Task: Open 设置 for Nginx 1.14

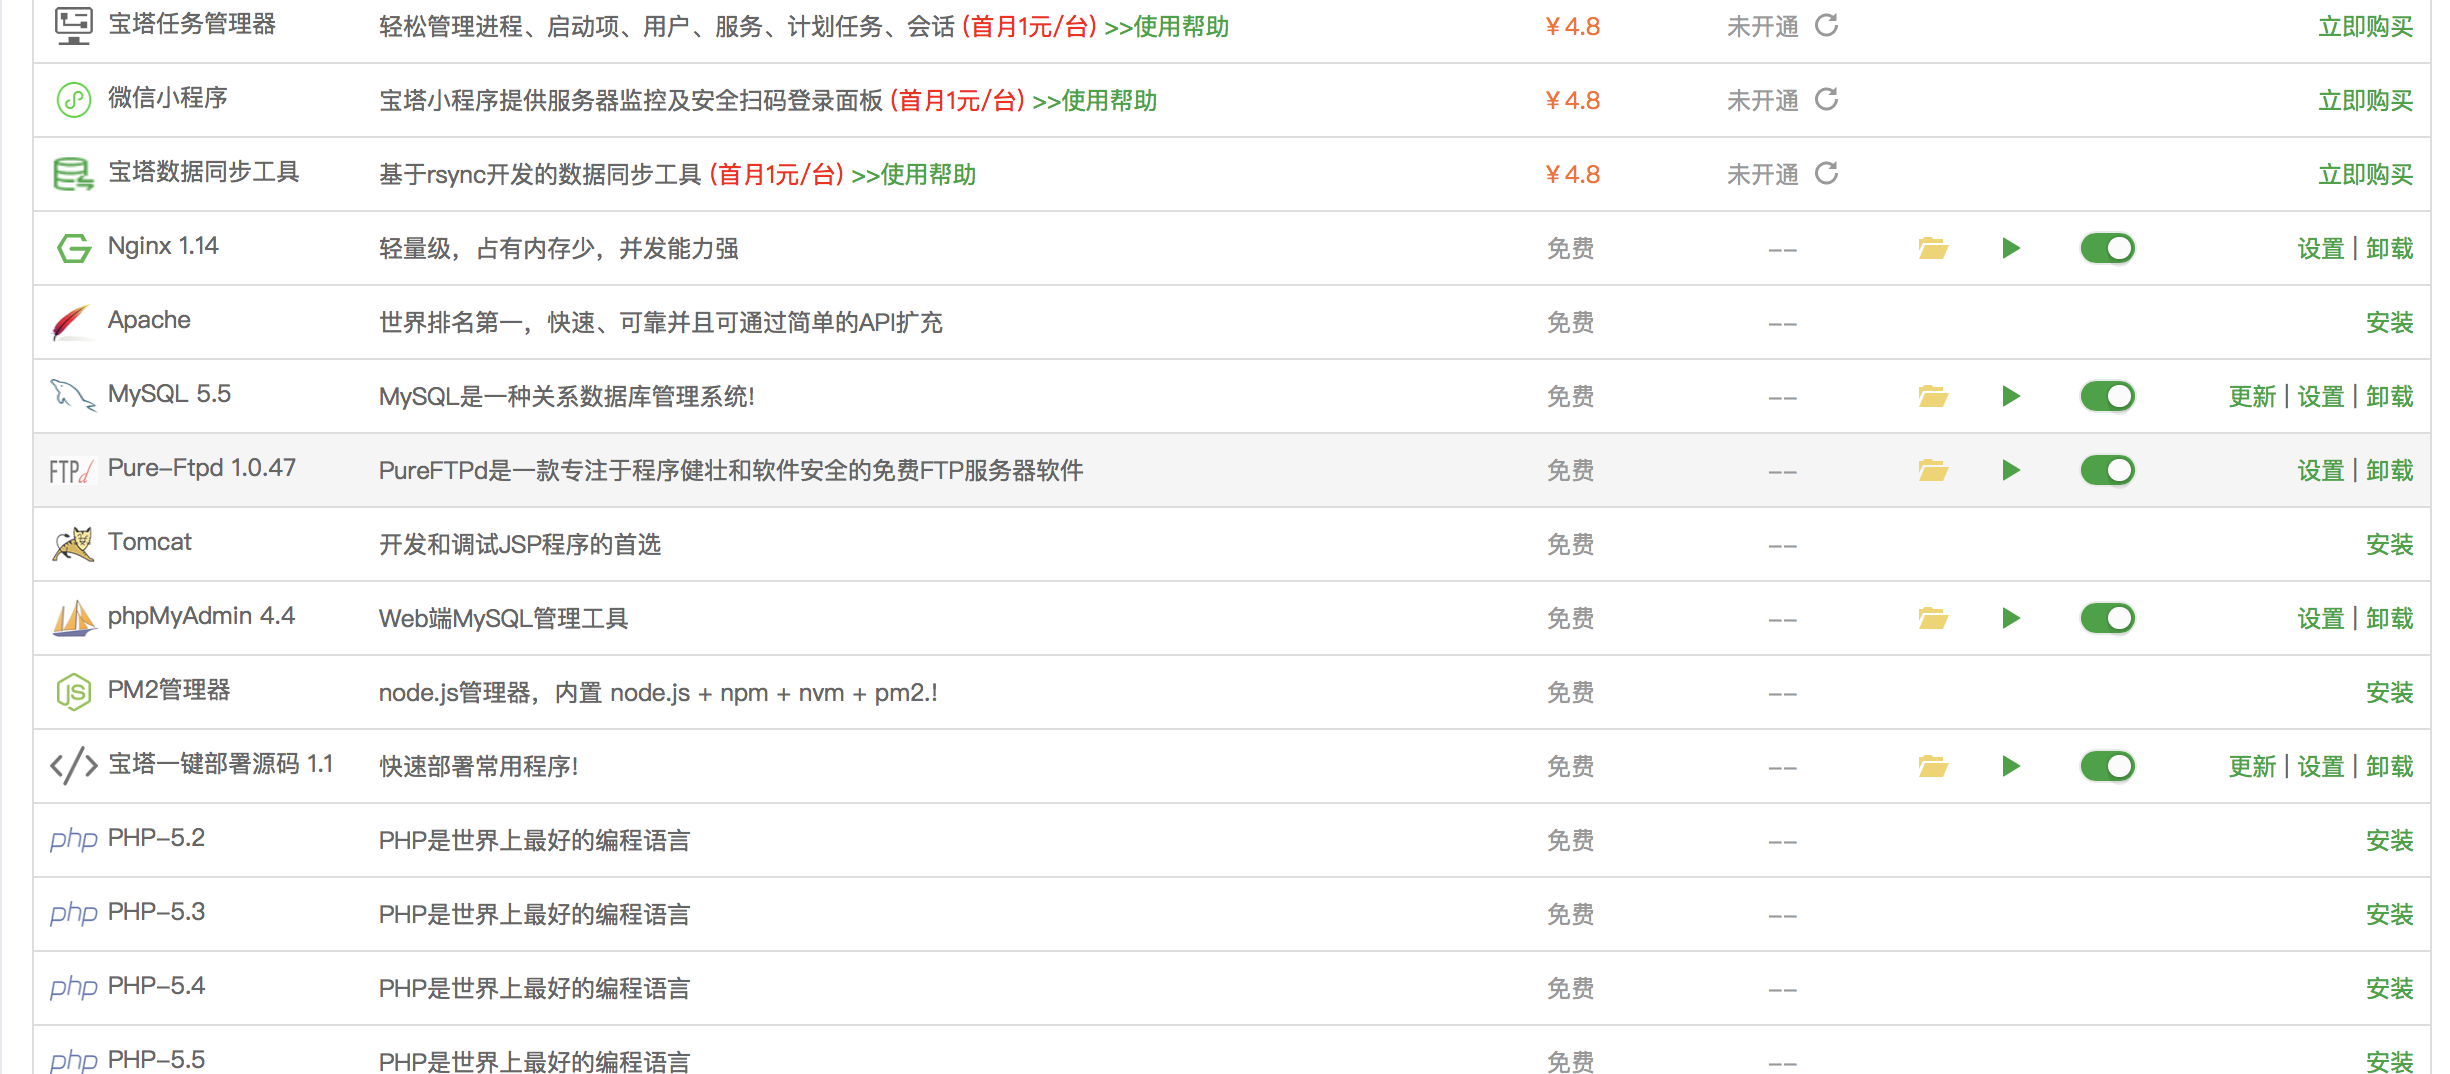Action: pyautogui.click(x=2320, y=249)
